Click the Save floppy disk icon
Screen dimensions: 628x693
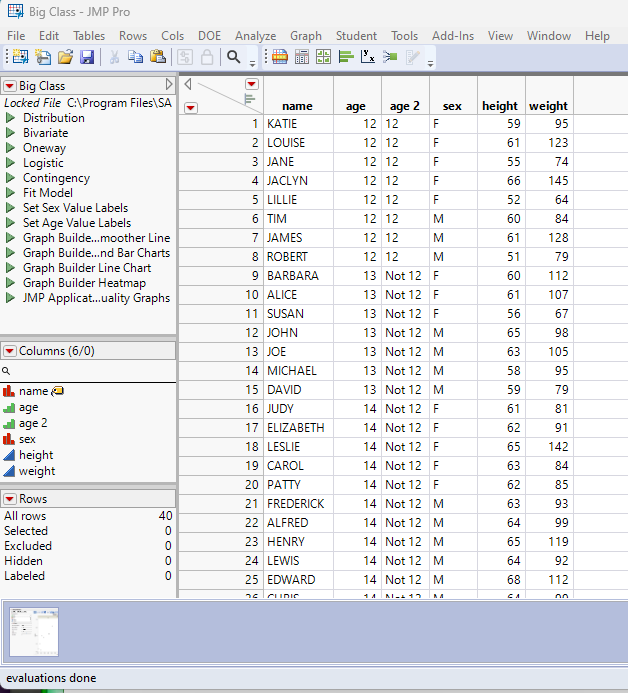point(87,57)
